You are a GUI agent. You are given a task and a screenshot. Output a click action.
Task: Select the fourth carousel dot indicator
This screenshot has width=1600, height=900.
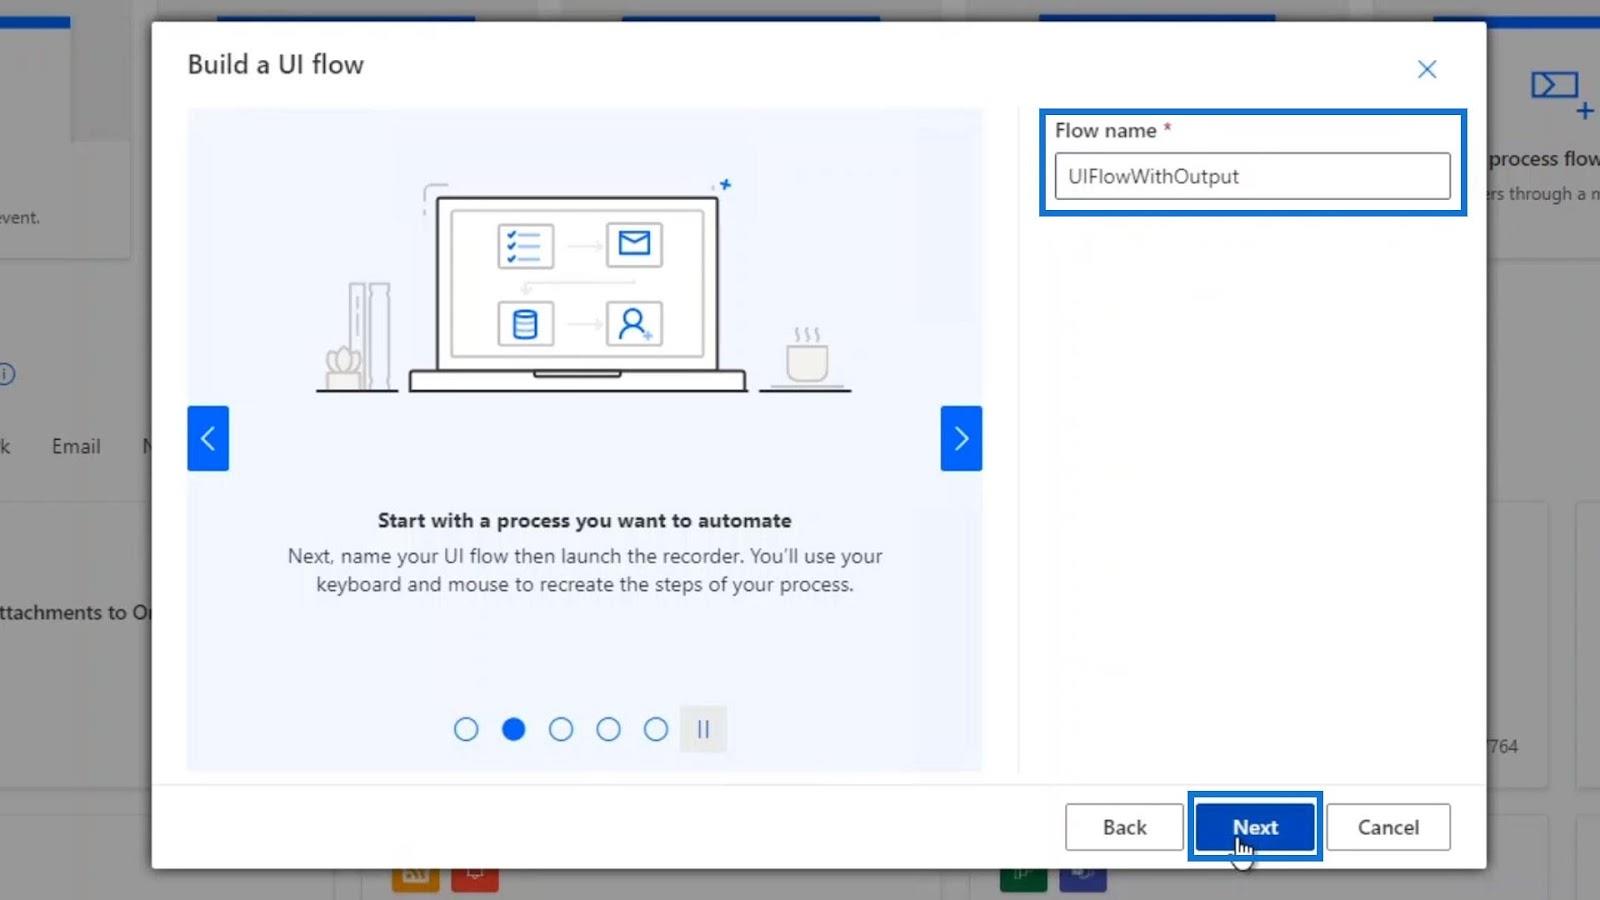608,729
